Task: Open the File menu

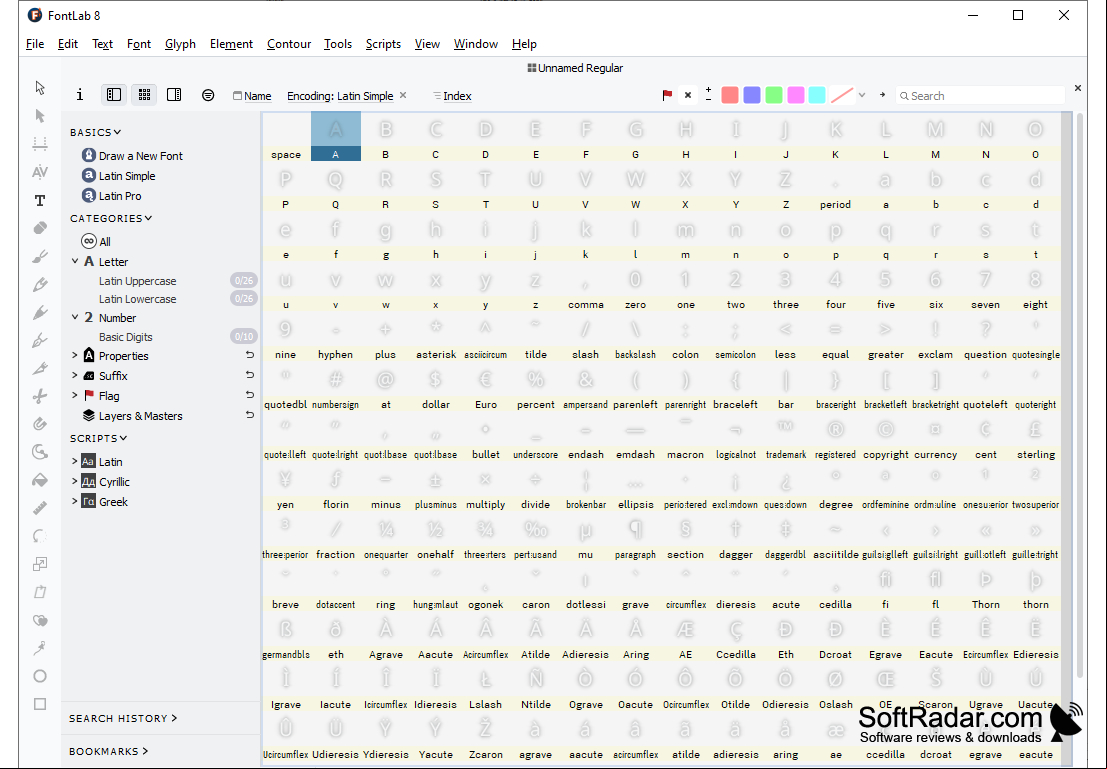Action: pyautogui.click(x=35, y=44)
